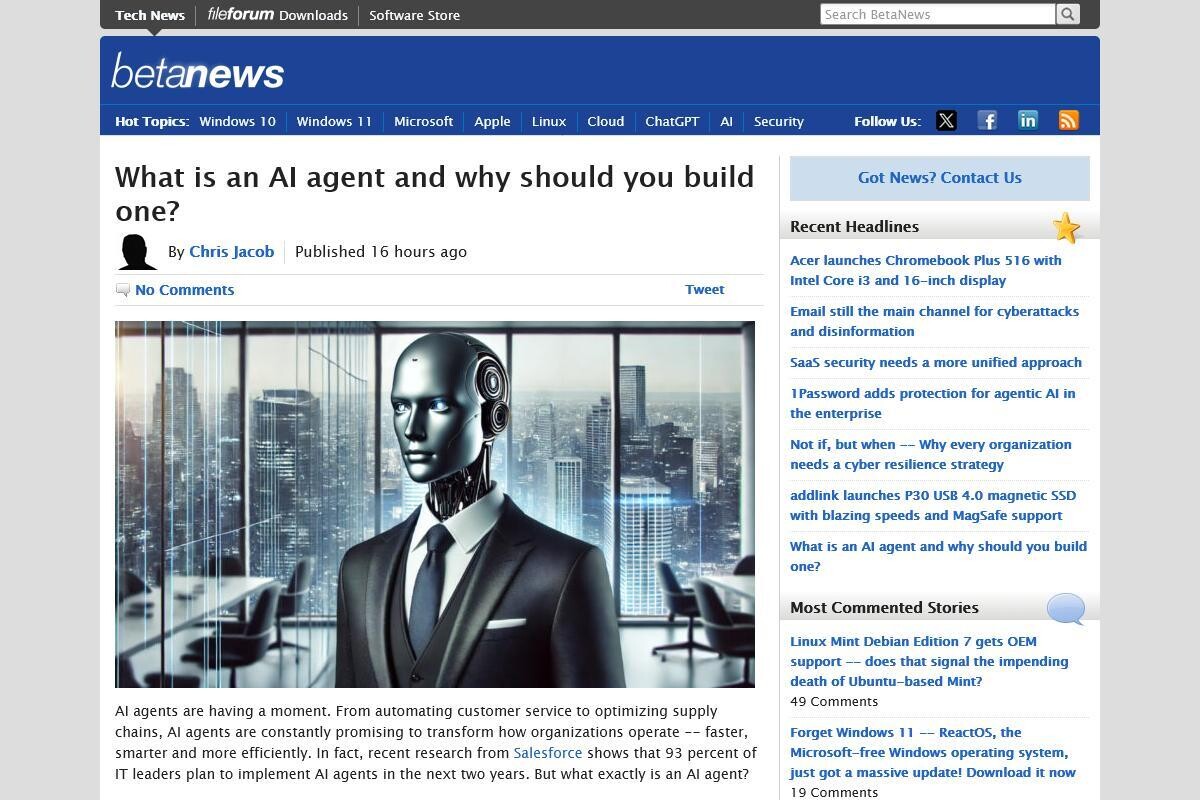Click the comments speech bubble icon

(x=123, y=290)
